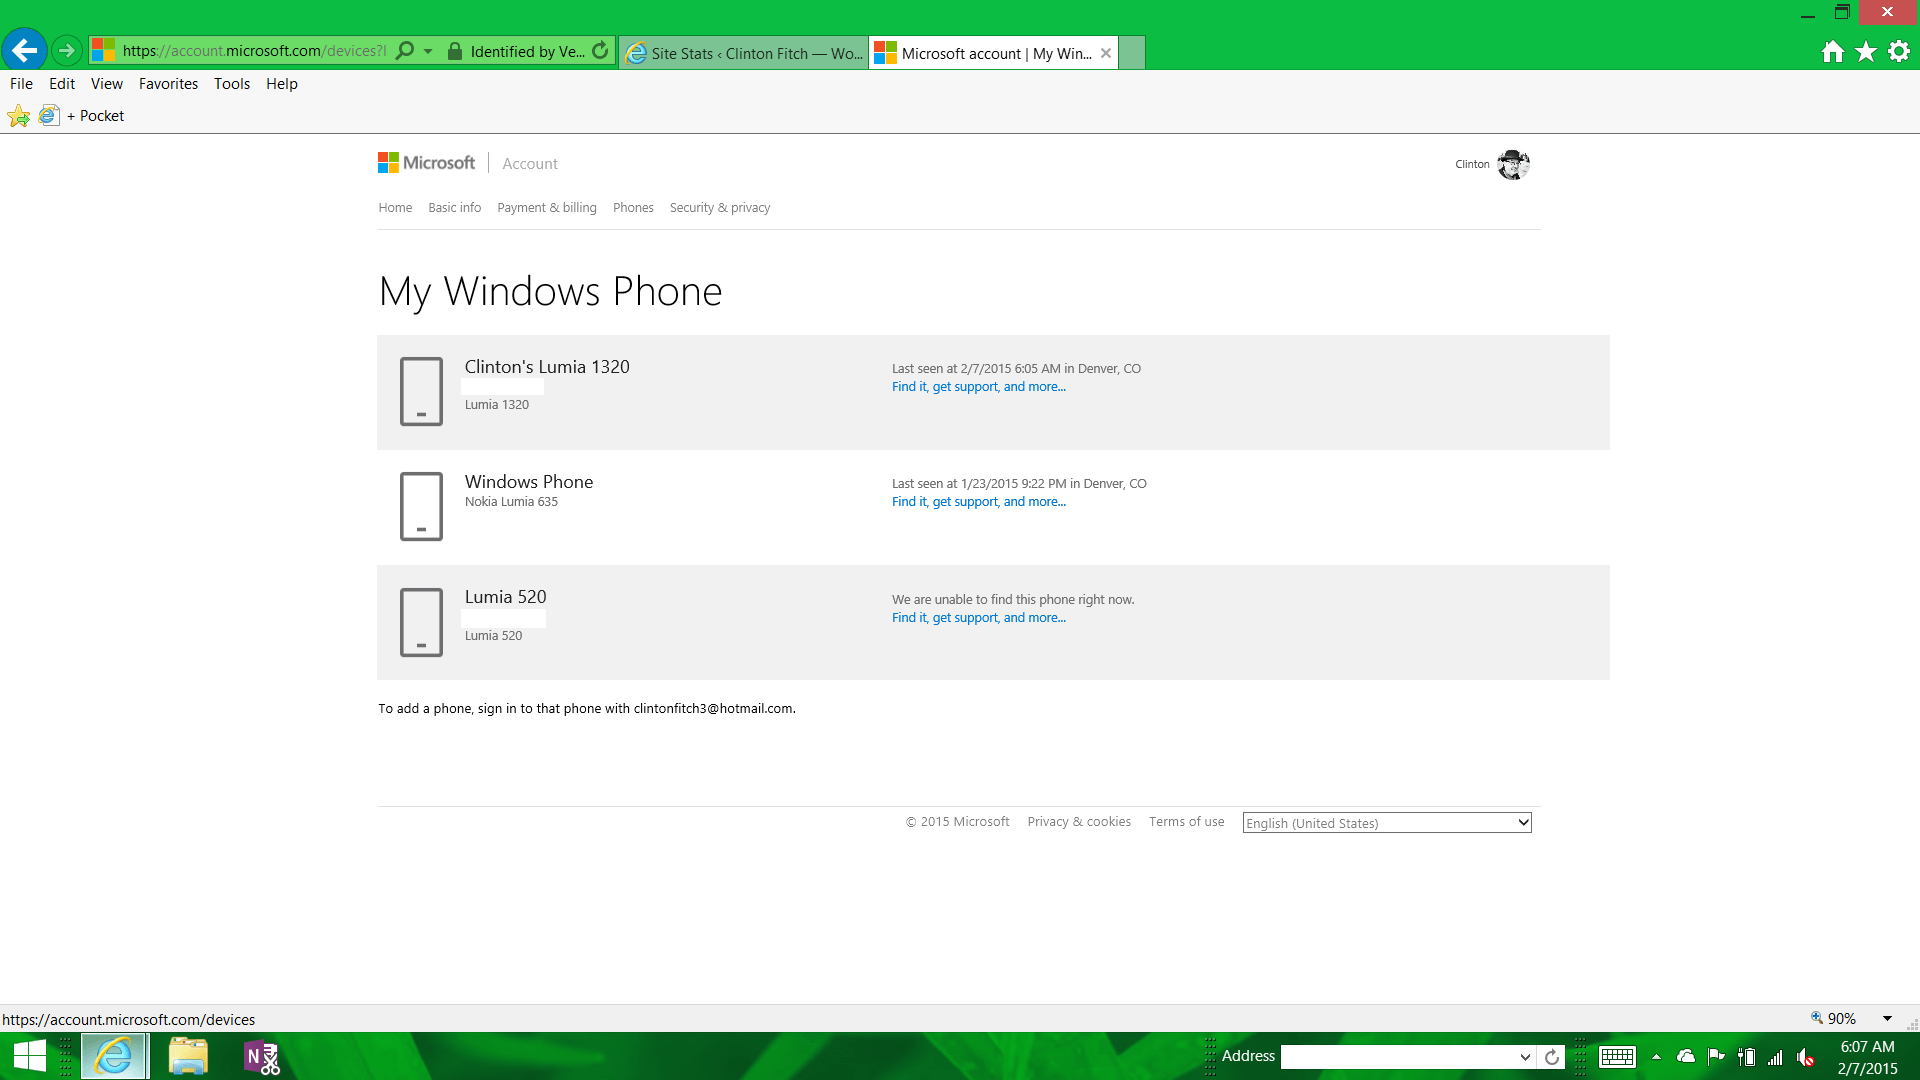1920x1080 pixels.
Task: Go back with the browser back arrow
Action: [24, 50]
